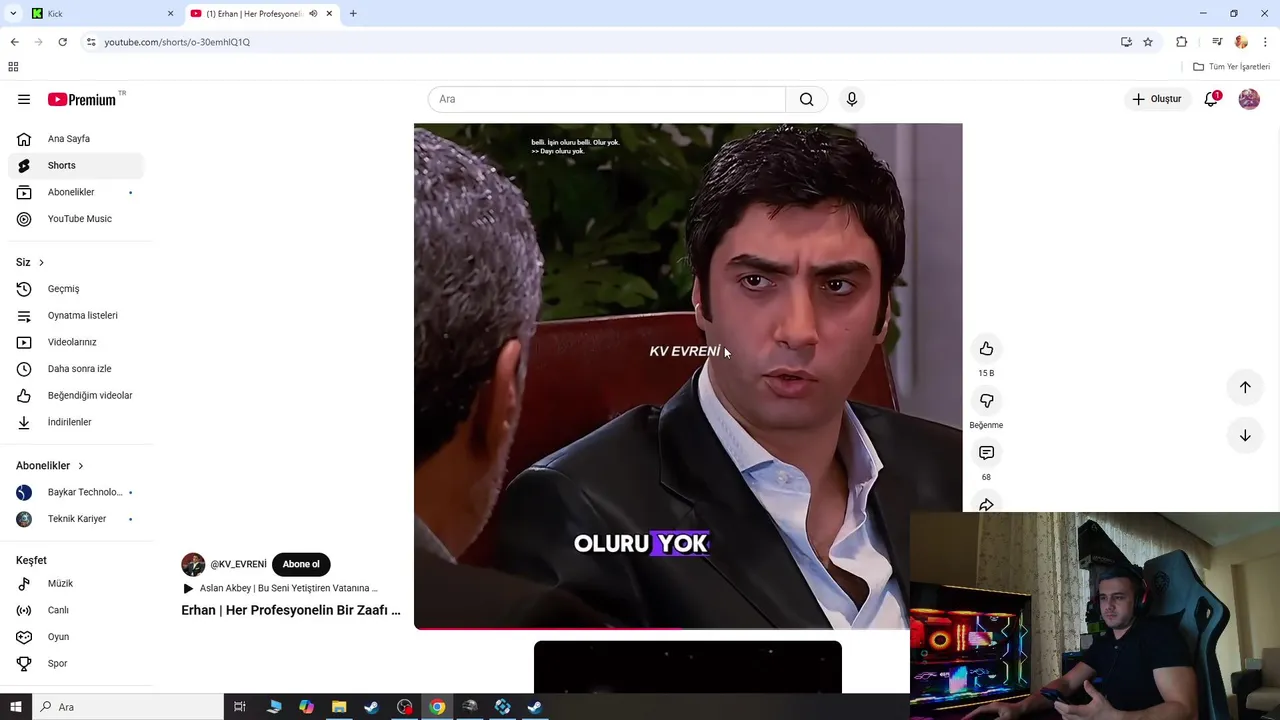The width and height of the screenshot is (1280, 720).
Task: Click the address bar URL
Action: [x=177, y=42]
